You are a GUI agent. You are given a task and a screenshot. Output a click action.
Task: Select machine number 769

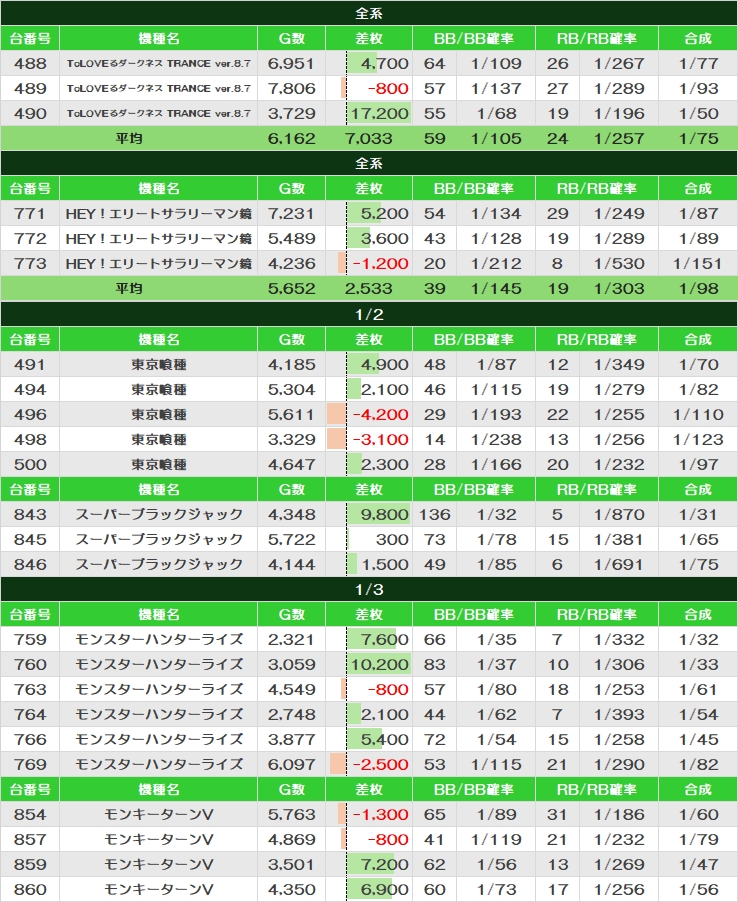[30, 765]
